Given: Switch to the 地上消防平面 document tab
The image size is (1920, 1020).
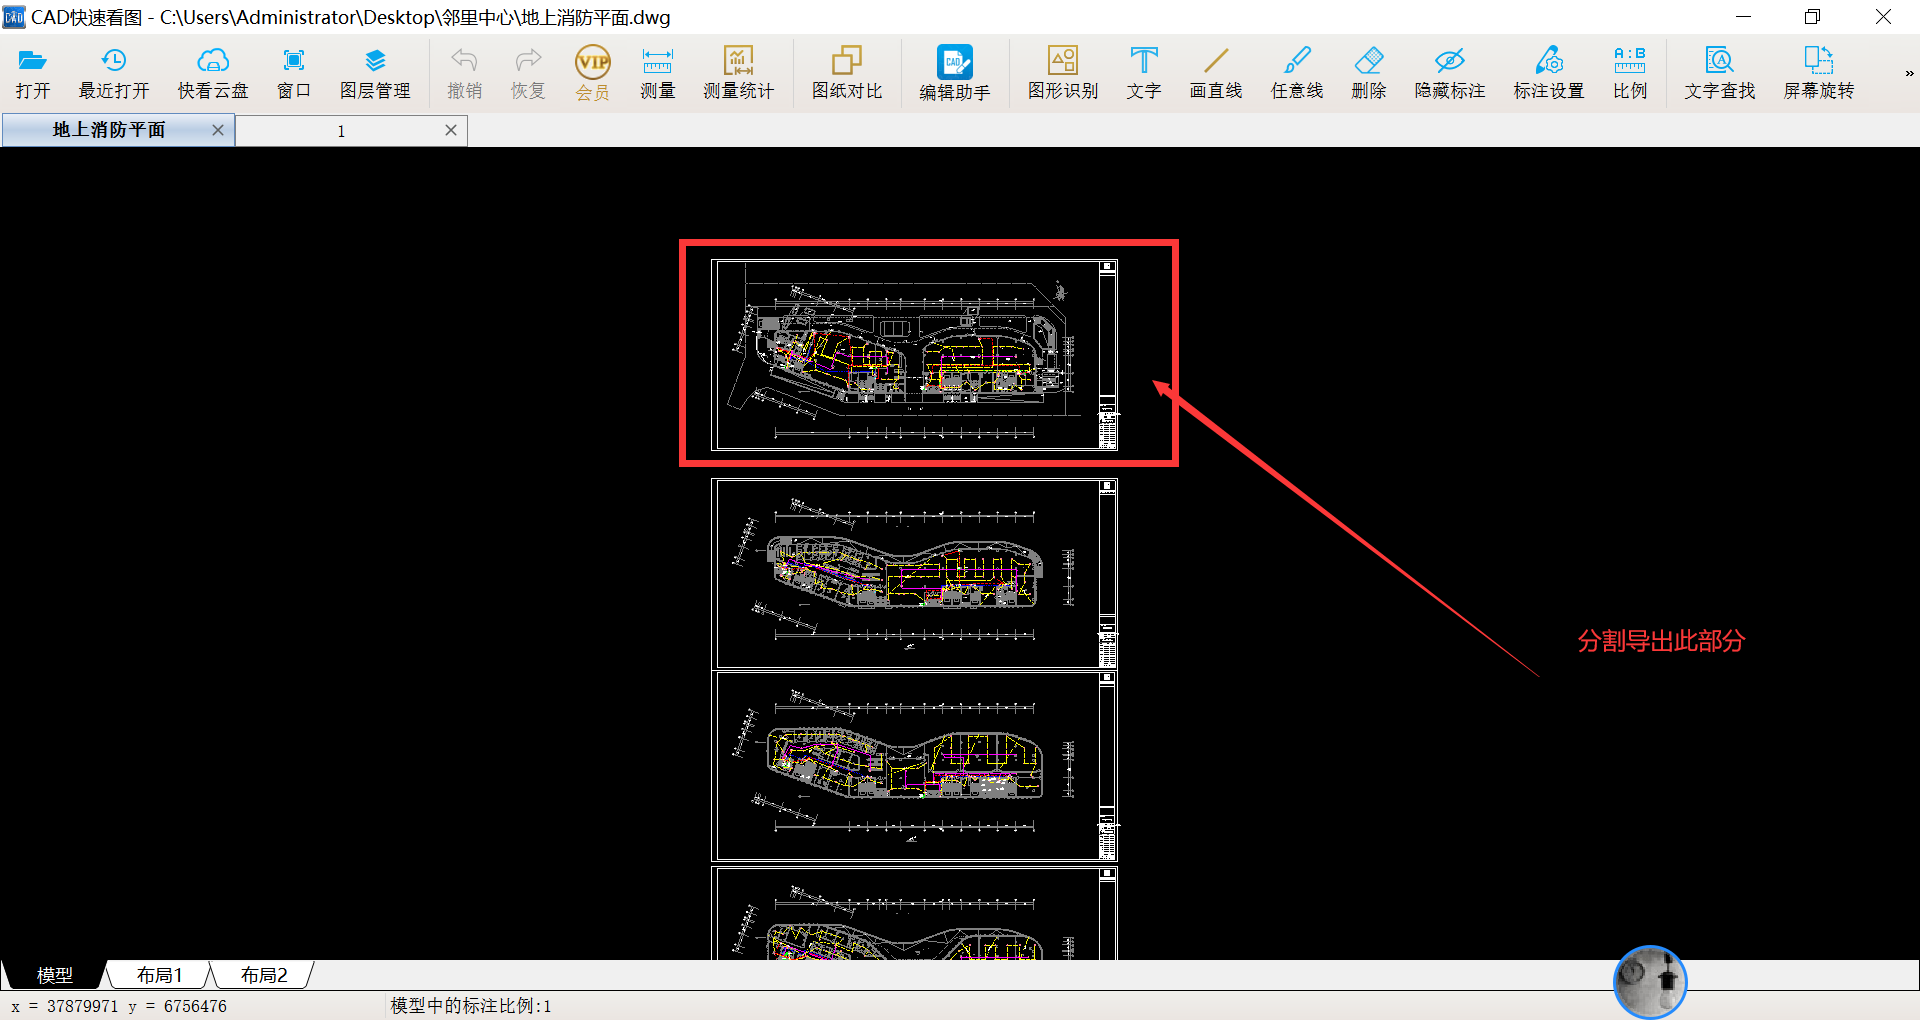Looking at the screenshot, I should coord(109,130).
